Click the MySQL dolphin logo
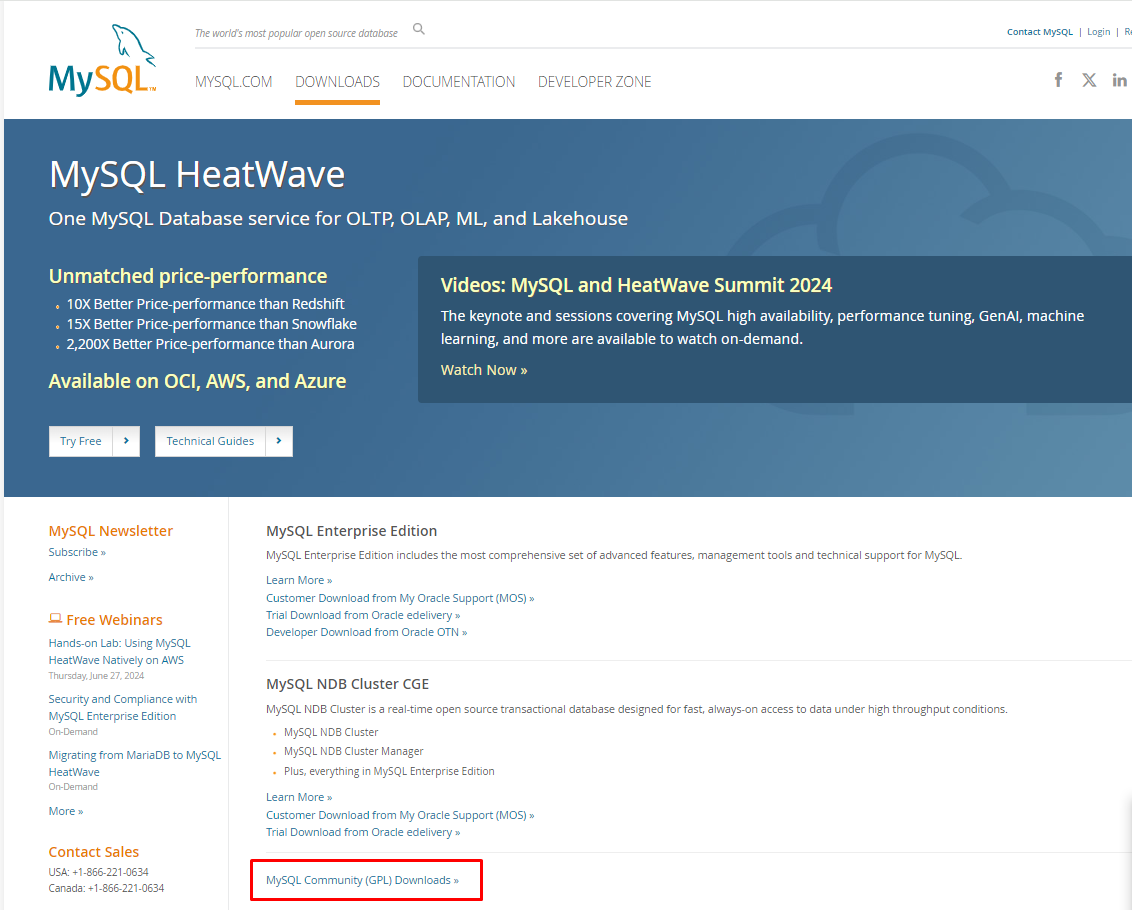1132x910 pixels. point(102,60)
